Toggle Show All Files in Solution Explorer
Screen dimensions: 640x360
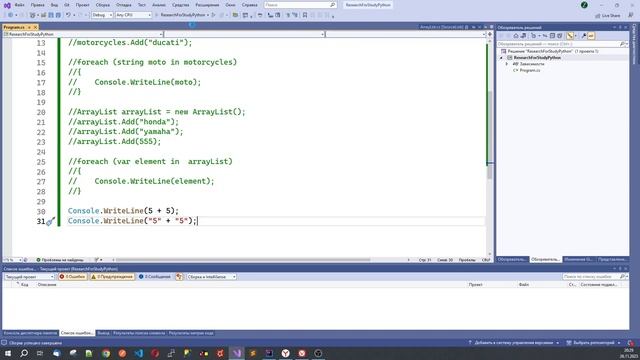point(560,36)
